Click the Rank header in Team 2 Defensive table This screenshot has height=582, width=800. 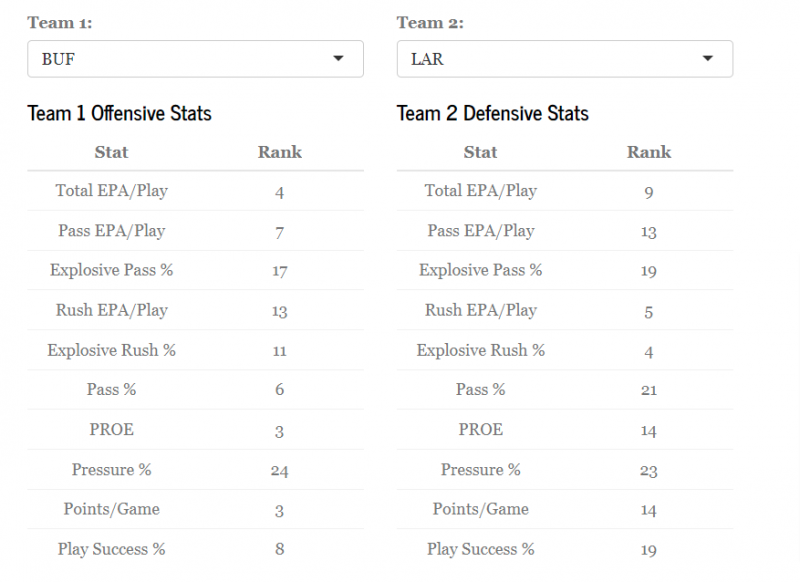click(649, 152)
